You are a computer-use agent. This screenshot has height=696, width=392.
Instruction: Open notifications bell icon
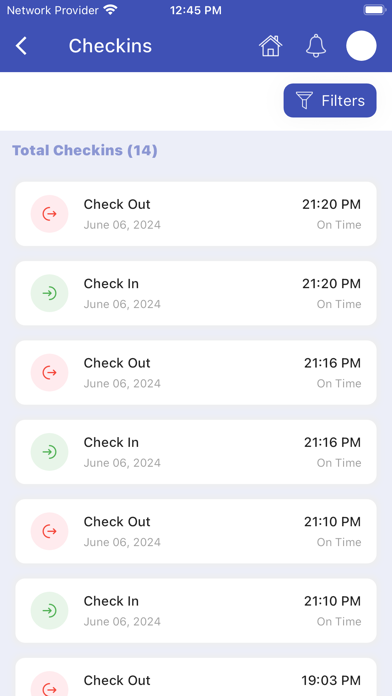[316, 46]
